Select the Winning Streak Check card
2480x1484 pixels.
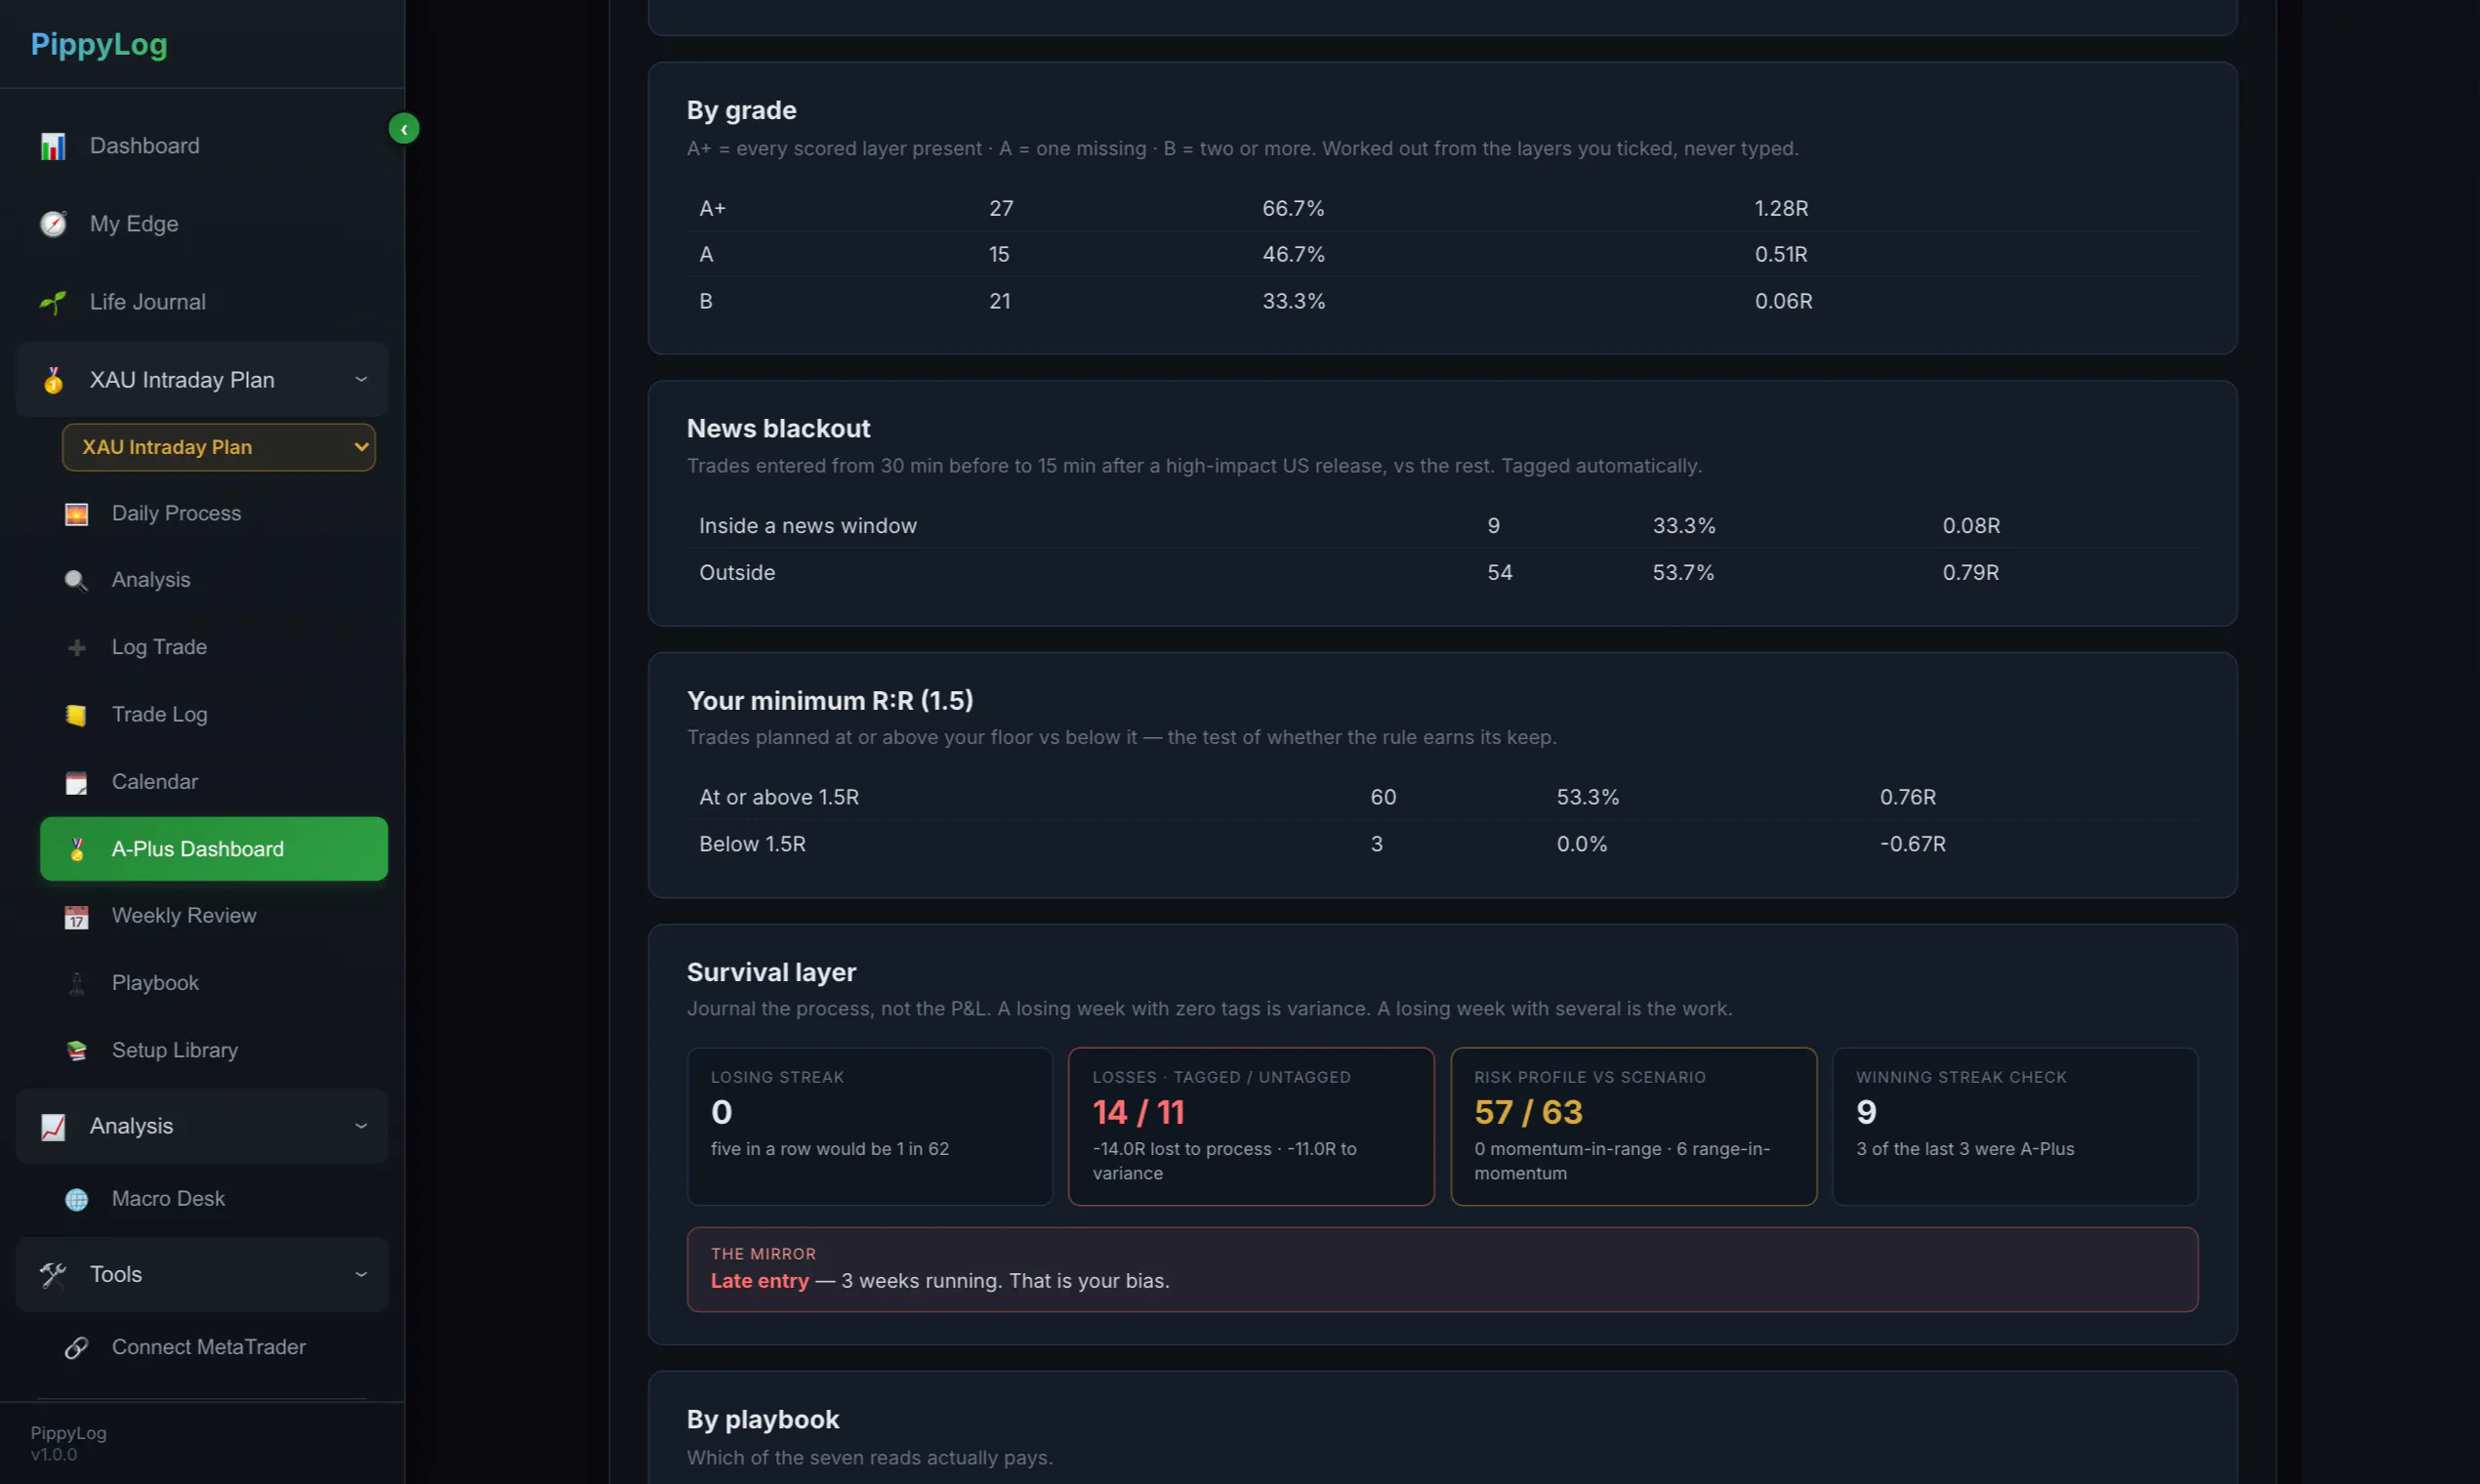(2015, 1127)
